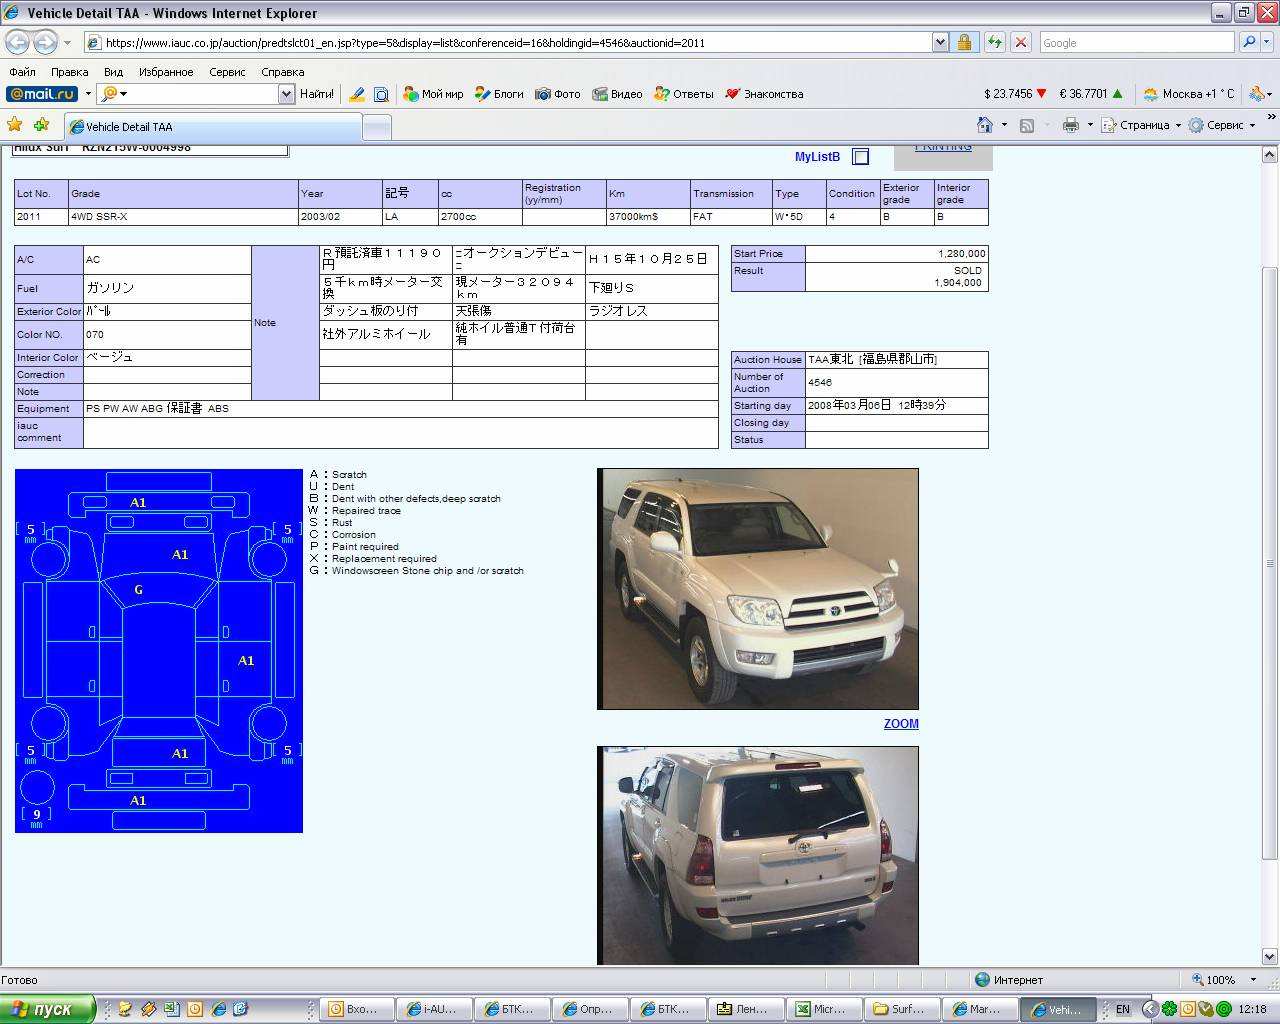
Task: Go back with the browser Back arrow
Action: [x=18, y=43]
